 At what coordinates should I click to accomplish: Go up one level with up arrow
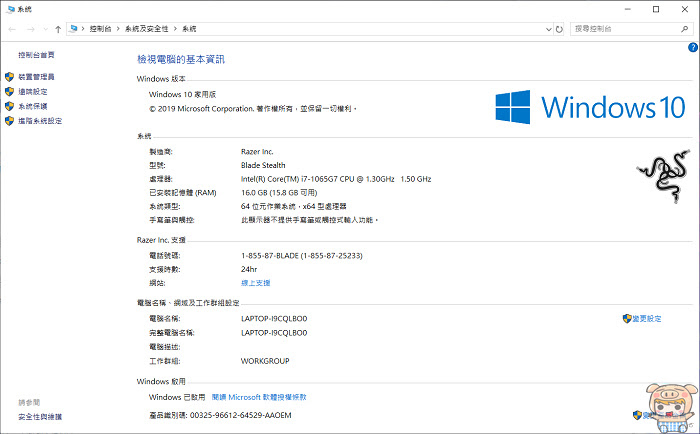pos(58,29)
